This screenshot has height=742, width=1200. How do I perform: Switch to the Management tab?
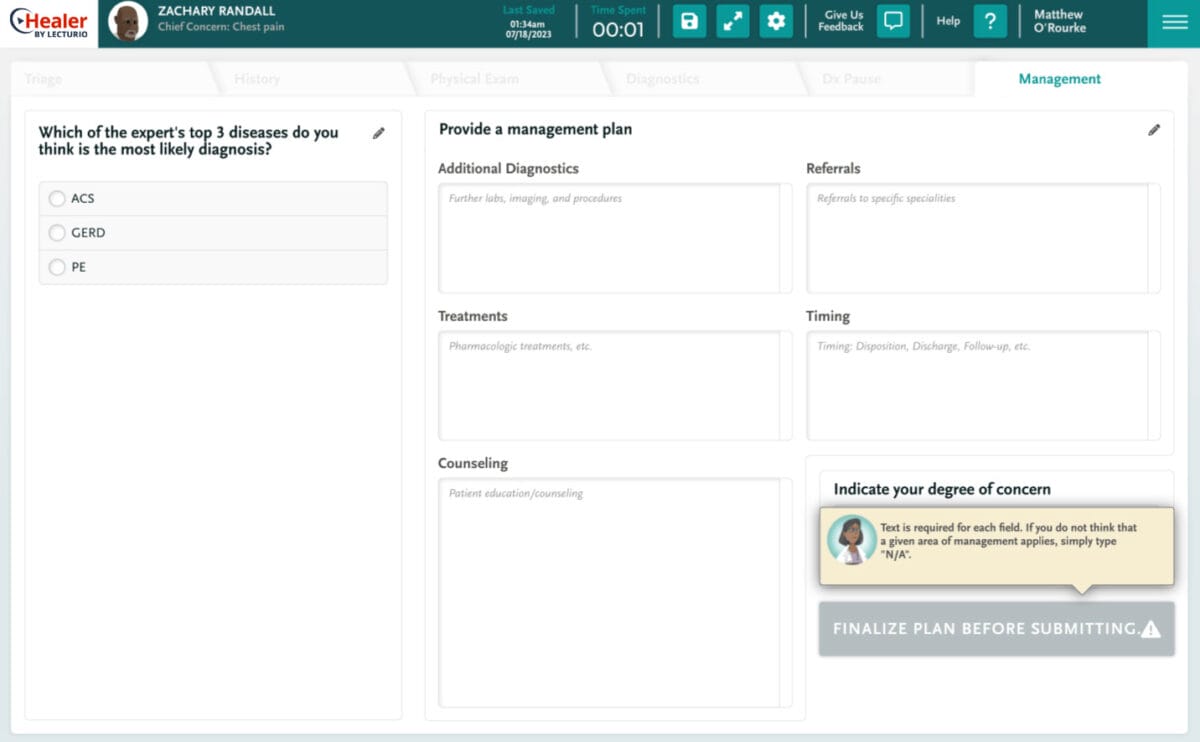pyautogui.click(x=1059, y=79)
